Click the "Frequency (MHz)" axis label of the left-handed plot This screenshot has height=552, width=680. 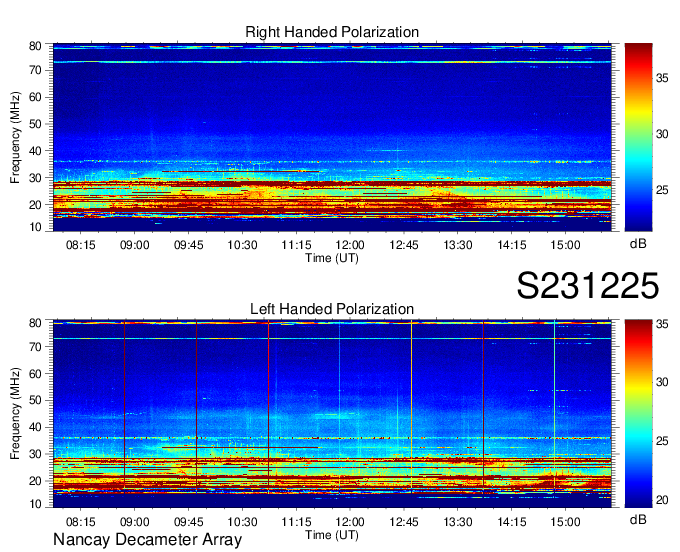click(x=15, y=414)
